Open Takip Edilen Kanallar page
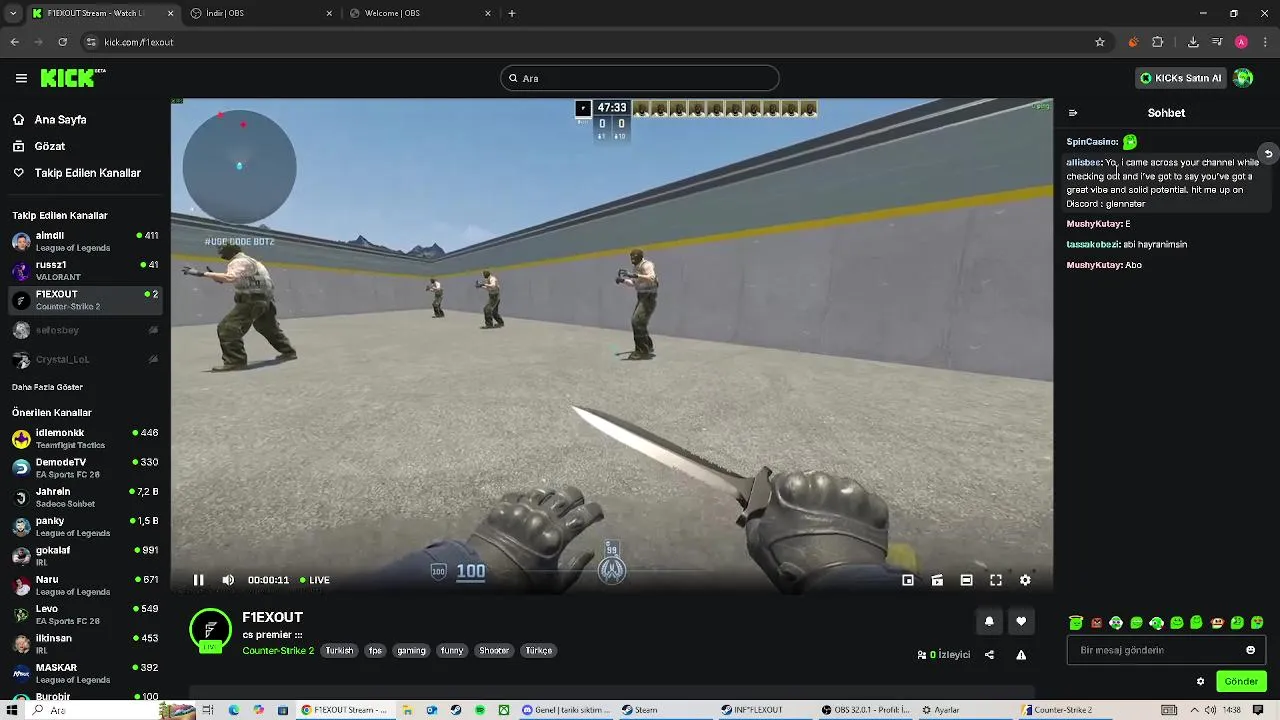The height and width of the screenshot is (720, 1280). pos(87,173)
